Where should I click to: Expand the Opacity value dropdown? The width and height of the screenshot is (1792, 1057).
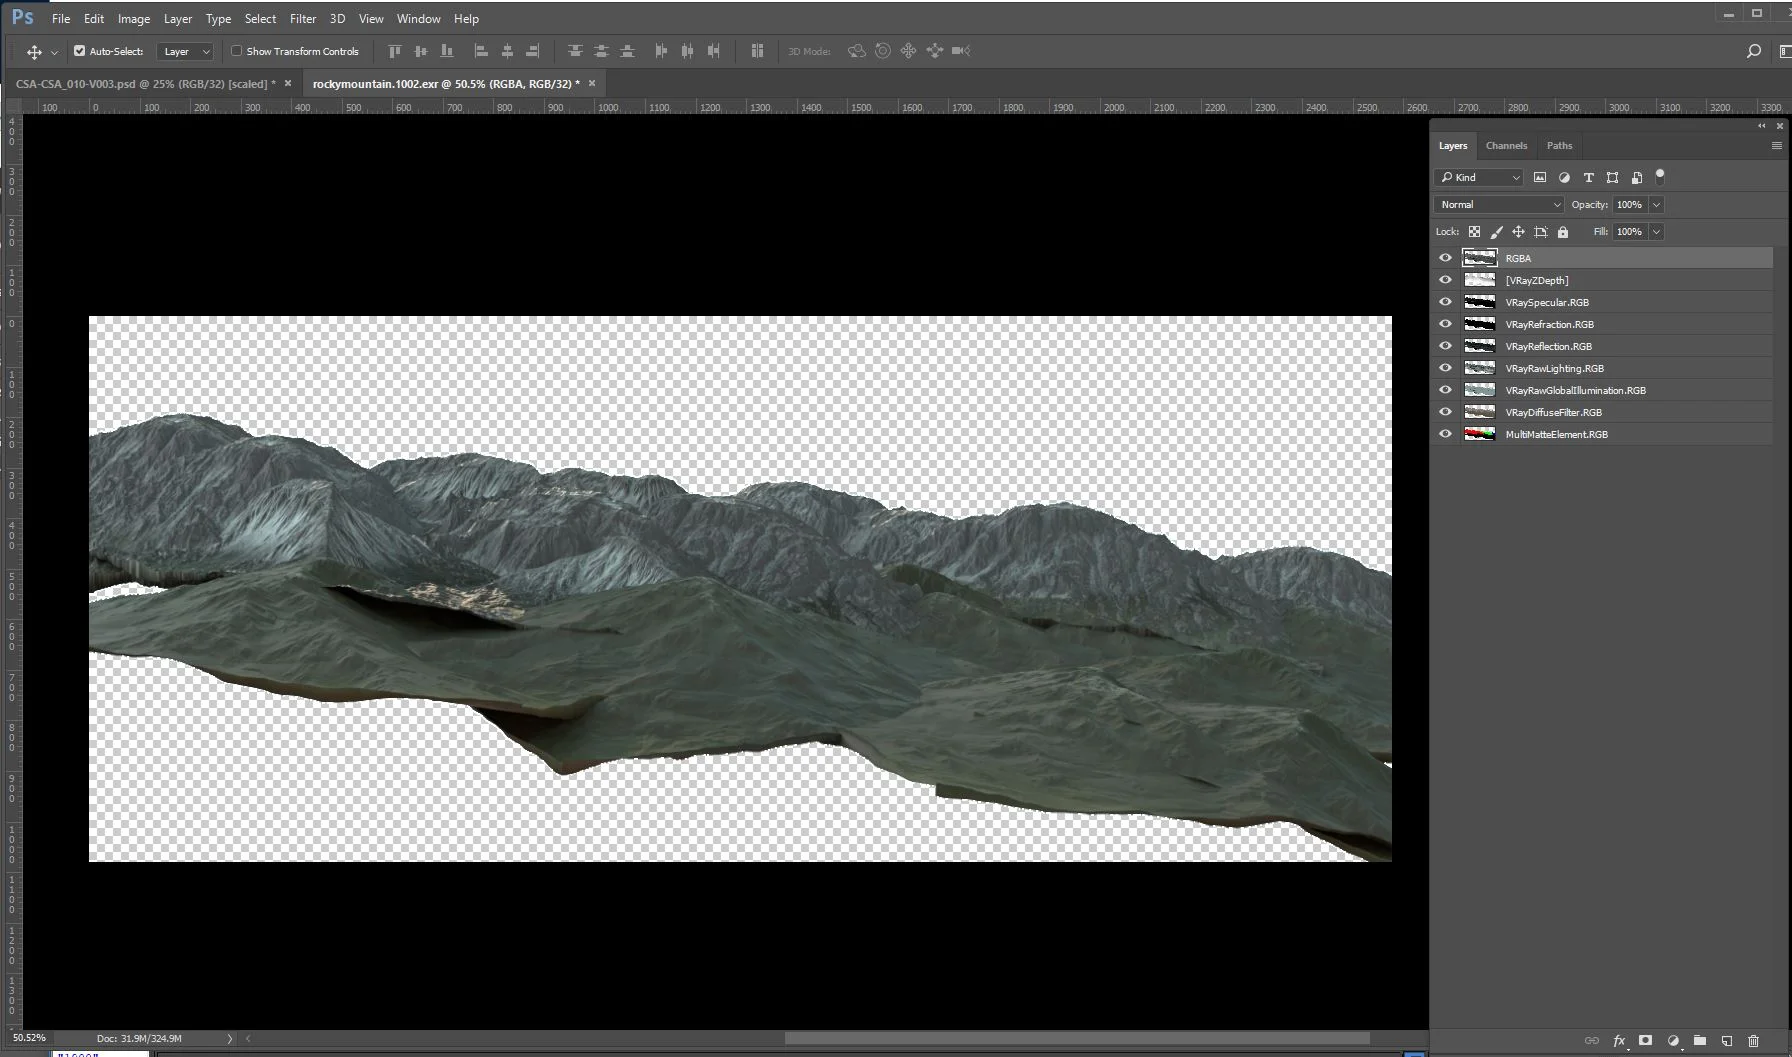pyautogui.click(x=1657, y=204)
